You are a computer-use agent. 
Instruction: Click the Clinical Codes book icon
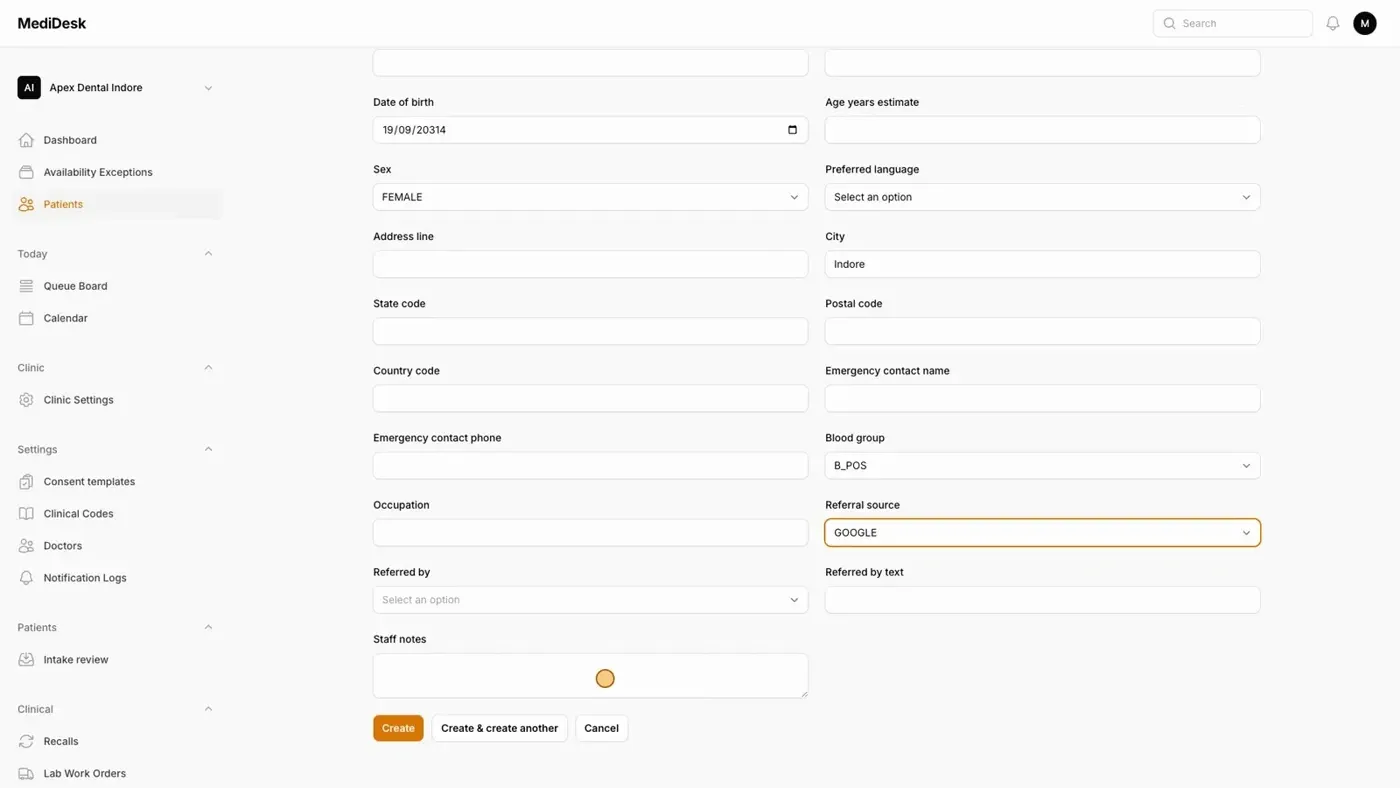pos(26,514)
